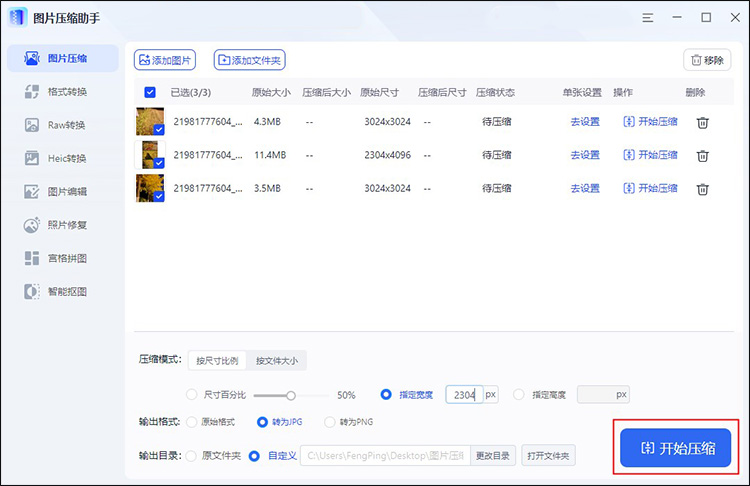The height and width of the screenshot is (486, 750).
Task: Click 添加文件夹 button
Action: tap(250, 60)
